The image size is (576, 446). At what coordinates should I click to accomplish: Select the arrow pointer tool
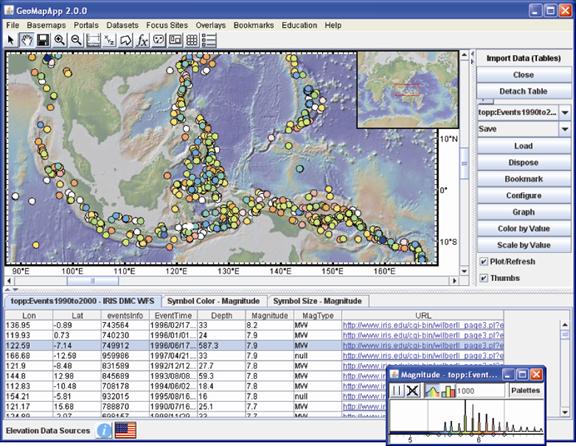coord(11,40)
